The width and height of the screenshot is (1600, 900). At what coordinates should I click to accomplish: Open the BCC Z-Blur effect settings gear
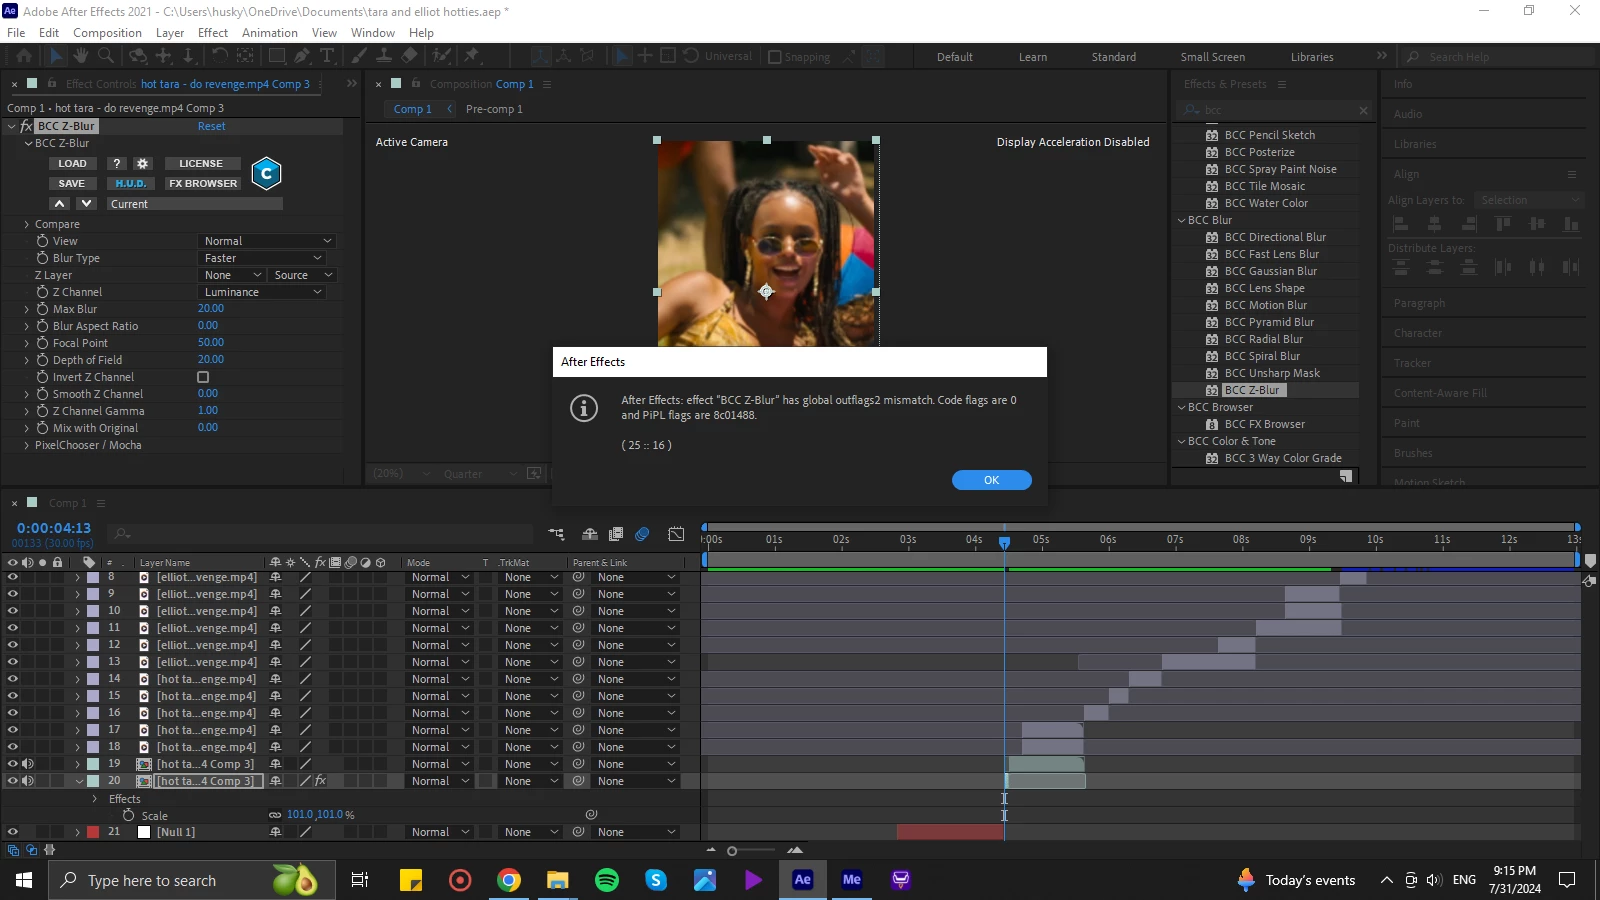coord(142,164)
